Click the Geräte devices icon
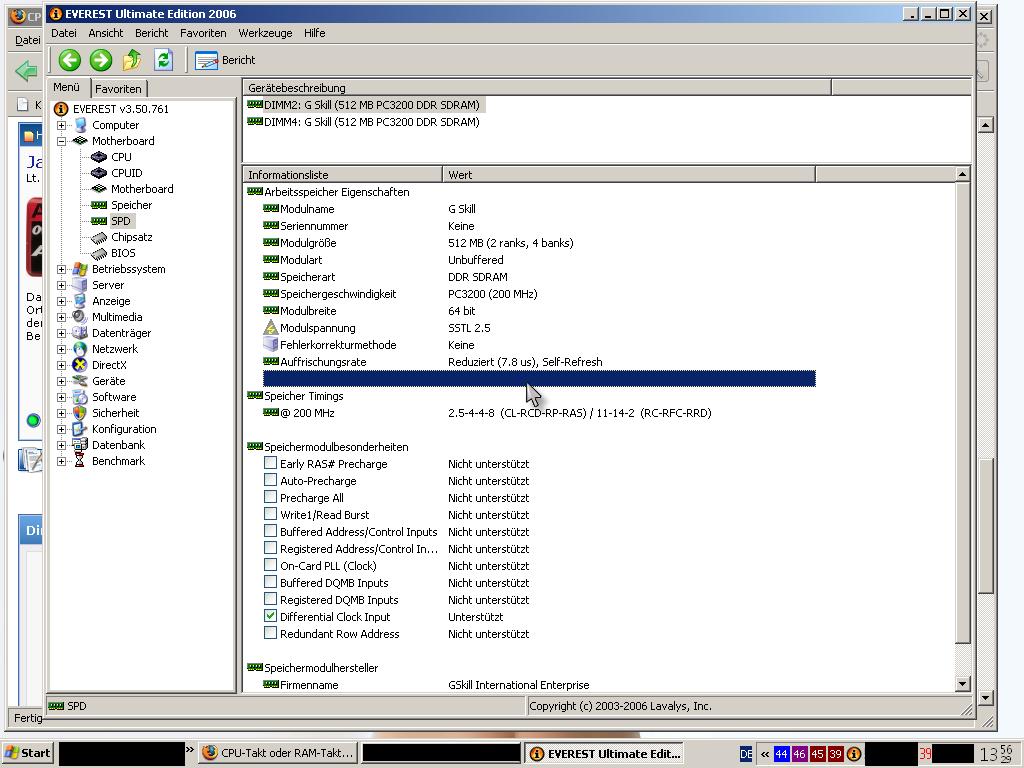The height and width of the screenshot is (768, 1024). (x=80, y=381)
